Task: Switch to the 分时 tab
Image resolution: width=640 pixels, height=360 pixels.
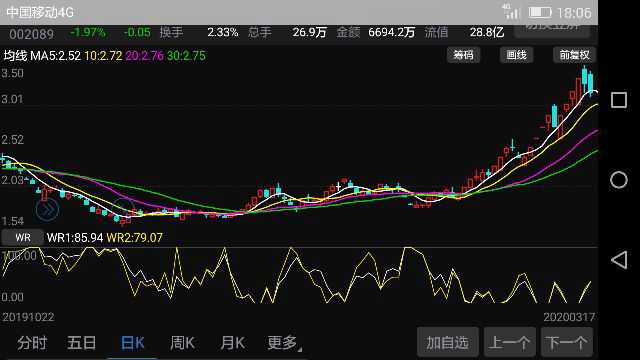Action: (32, 342)
